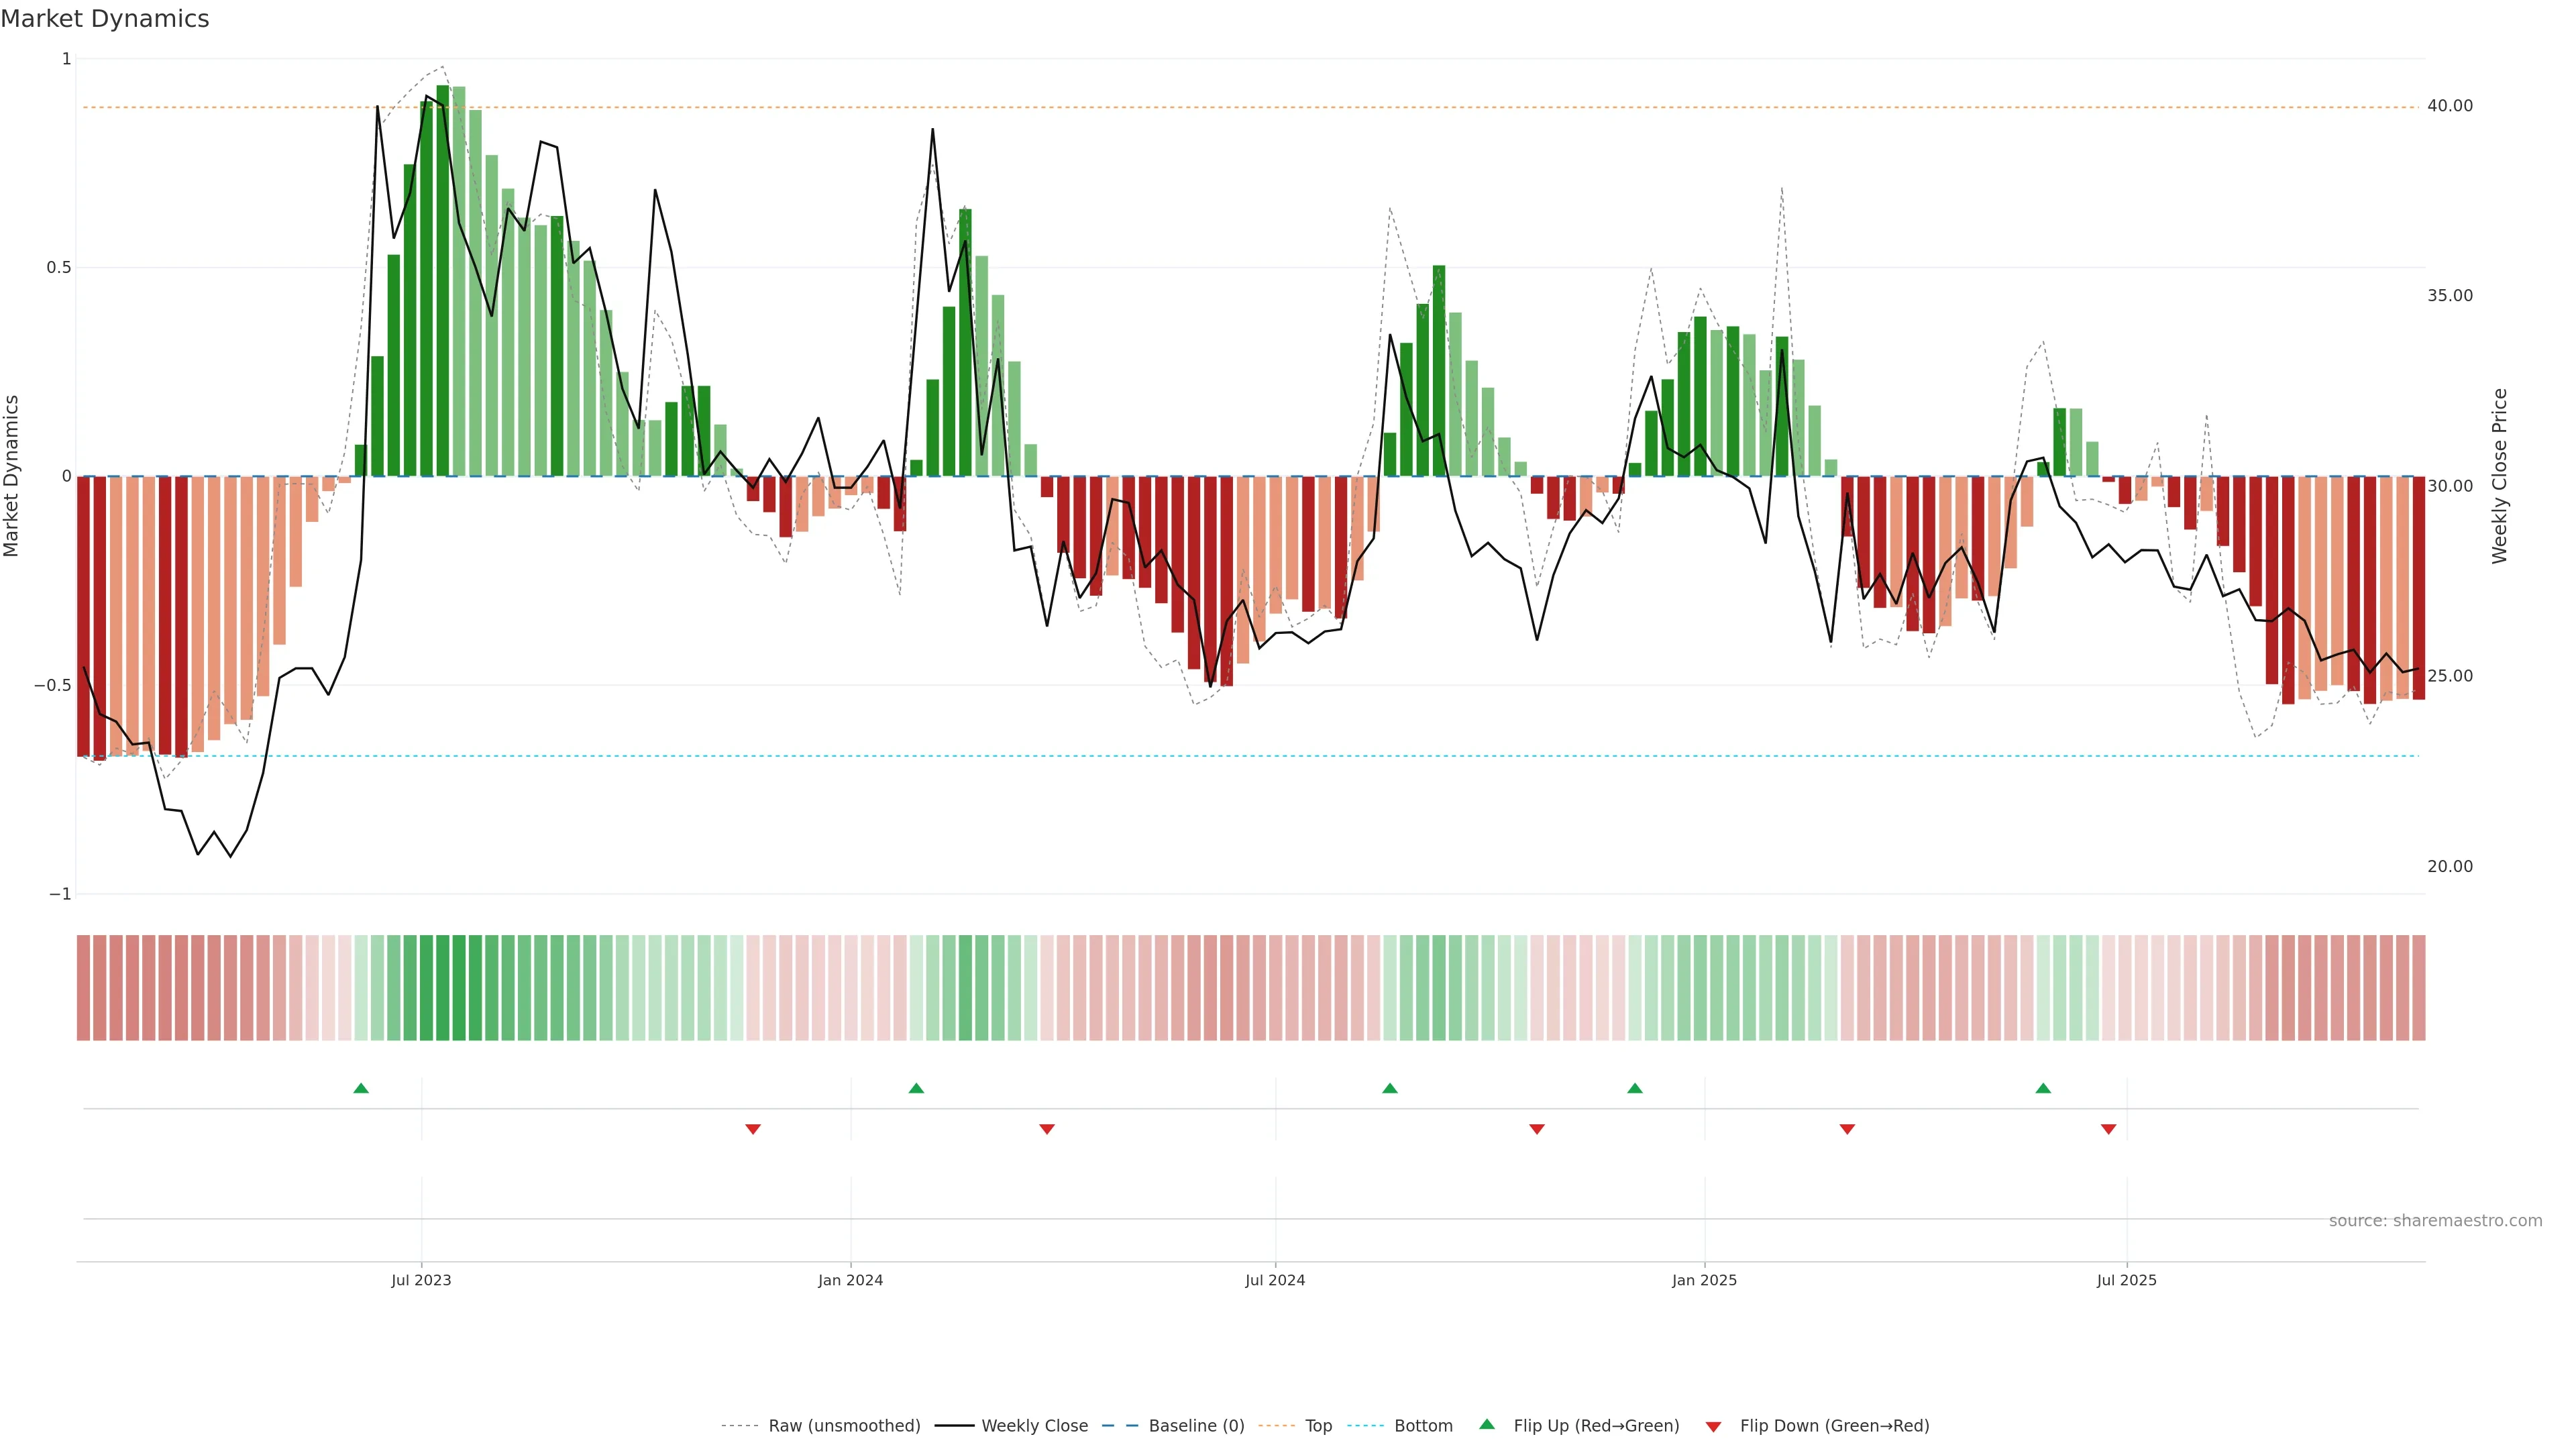The image size is (2576, 1449).
Task: Click the Flip Up triangle icon in the legend
Action: coord(1487,1424)
